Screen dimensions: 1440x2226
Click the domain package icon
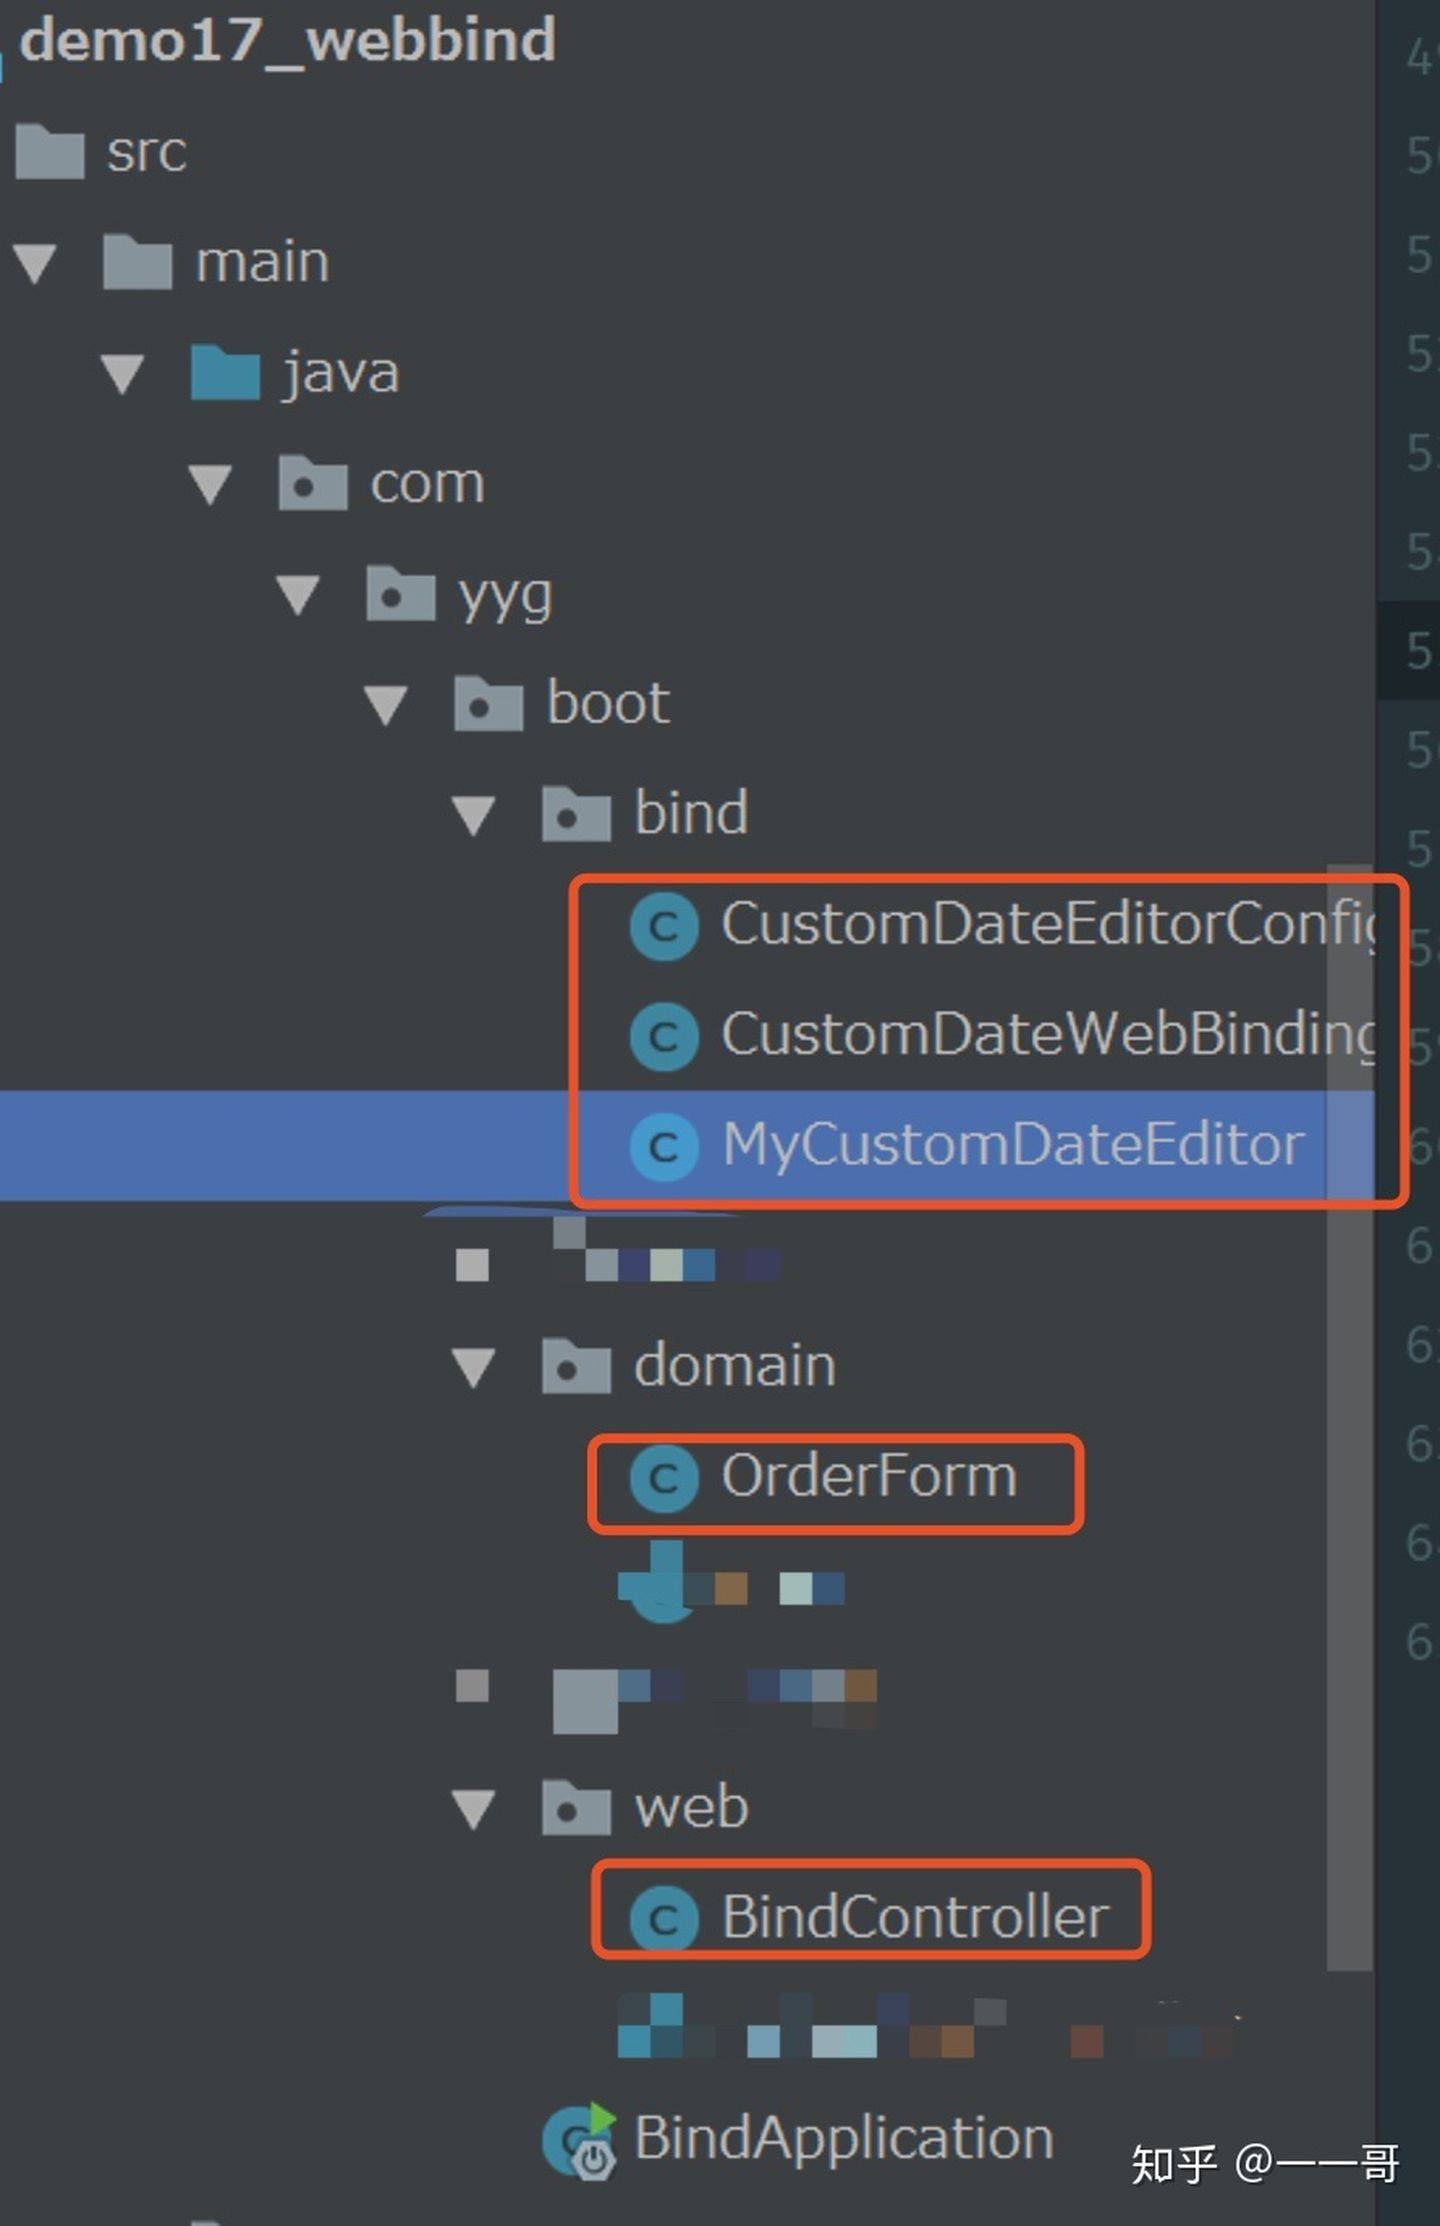577,1366
